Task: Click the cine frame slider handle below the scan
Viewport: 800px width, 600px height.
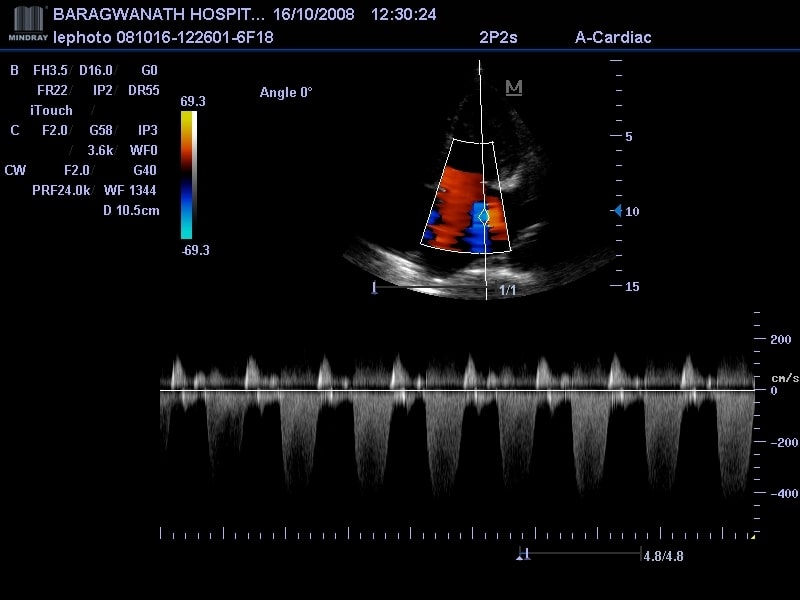Action: 374,288
